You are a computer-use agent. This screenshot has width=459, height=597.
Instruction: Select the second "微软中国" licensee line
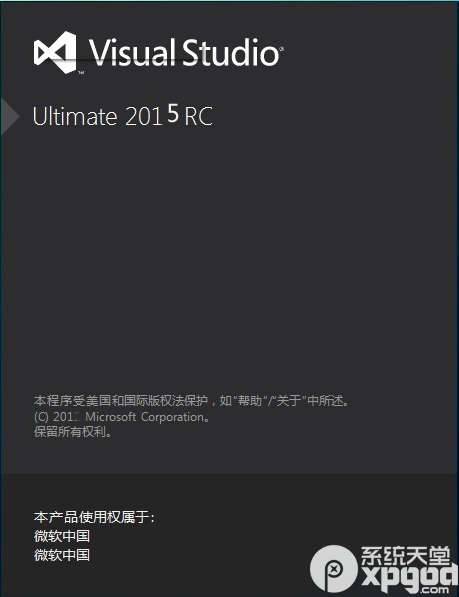pos(62,555)
